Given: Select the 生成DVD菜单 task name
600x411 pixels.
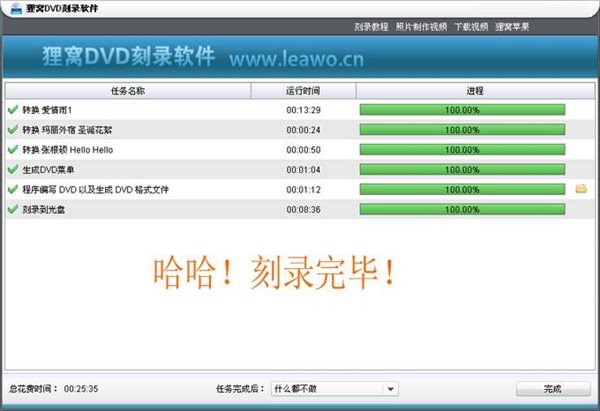Looking at the screenshot, I should tap(48, 170).
